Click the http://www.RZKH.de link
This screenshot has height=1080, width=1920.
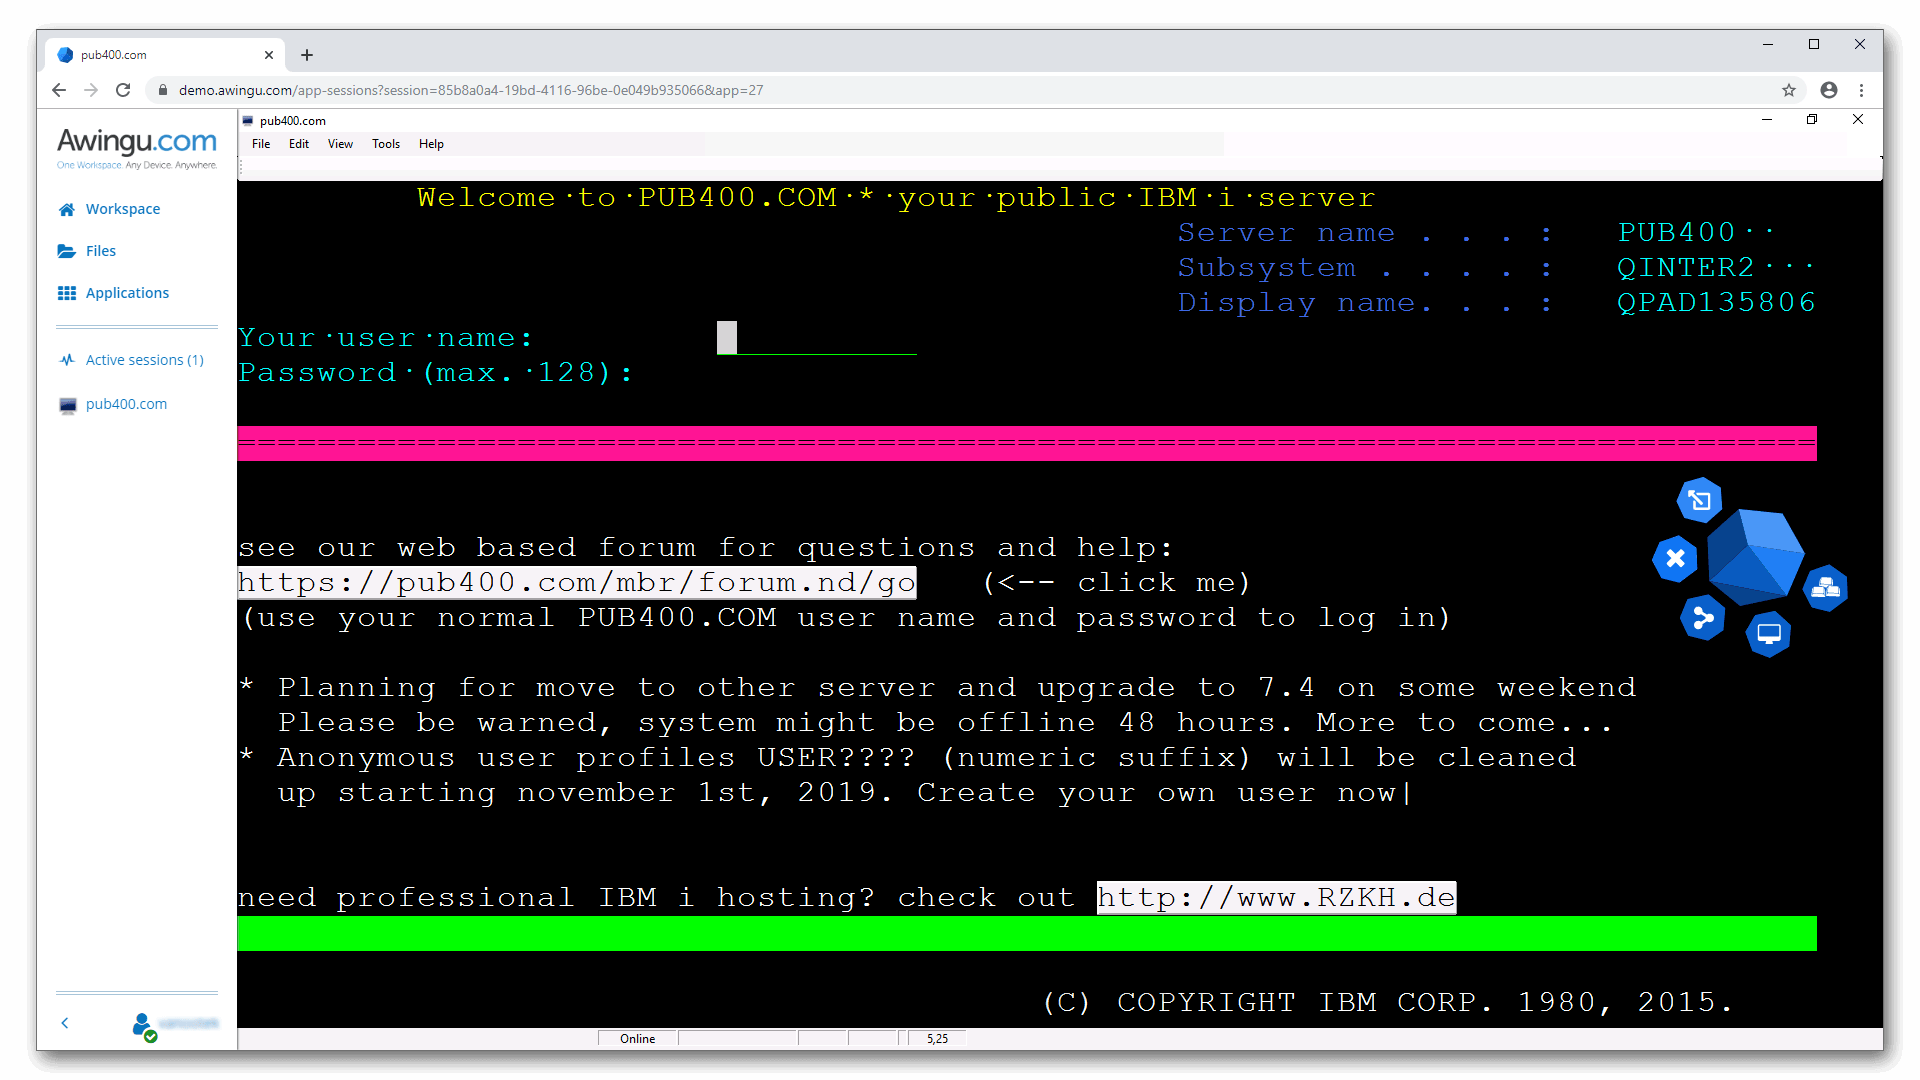point(1276,897)
